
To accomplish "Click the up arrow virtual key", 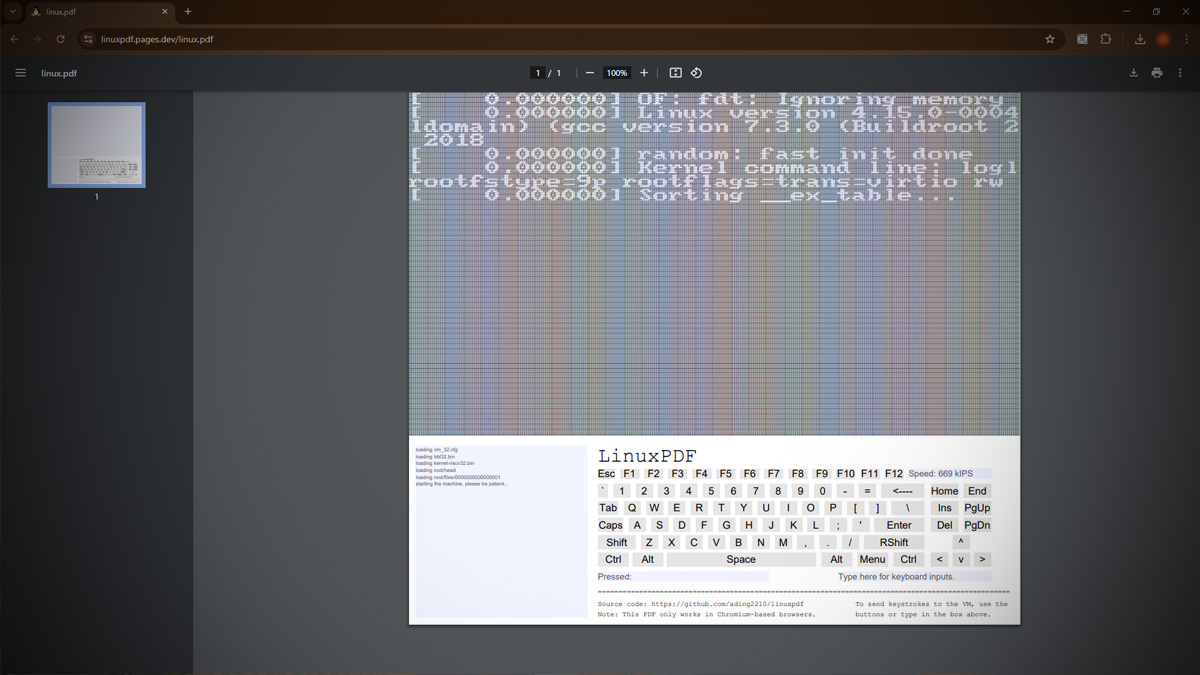I will (961, 542).
